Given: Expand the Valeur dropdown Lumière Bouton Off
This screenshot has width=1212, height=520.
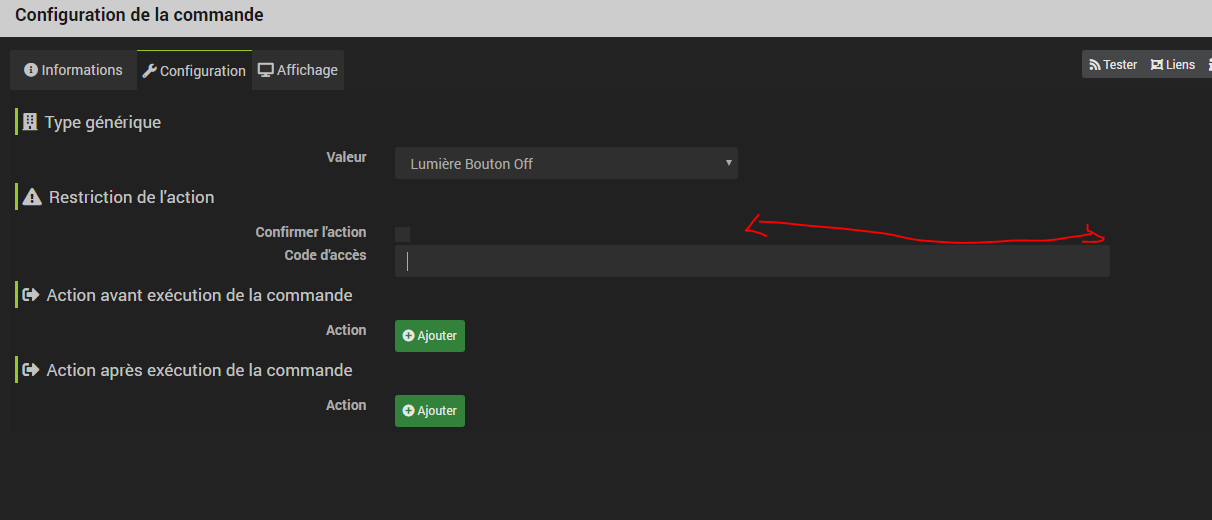Looking at the screenshot, I should pyautogui.click(x=566, y=163).
